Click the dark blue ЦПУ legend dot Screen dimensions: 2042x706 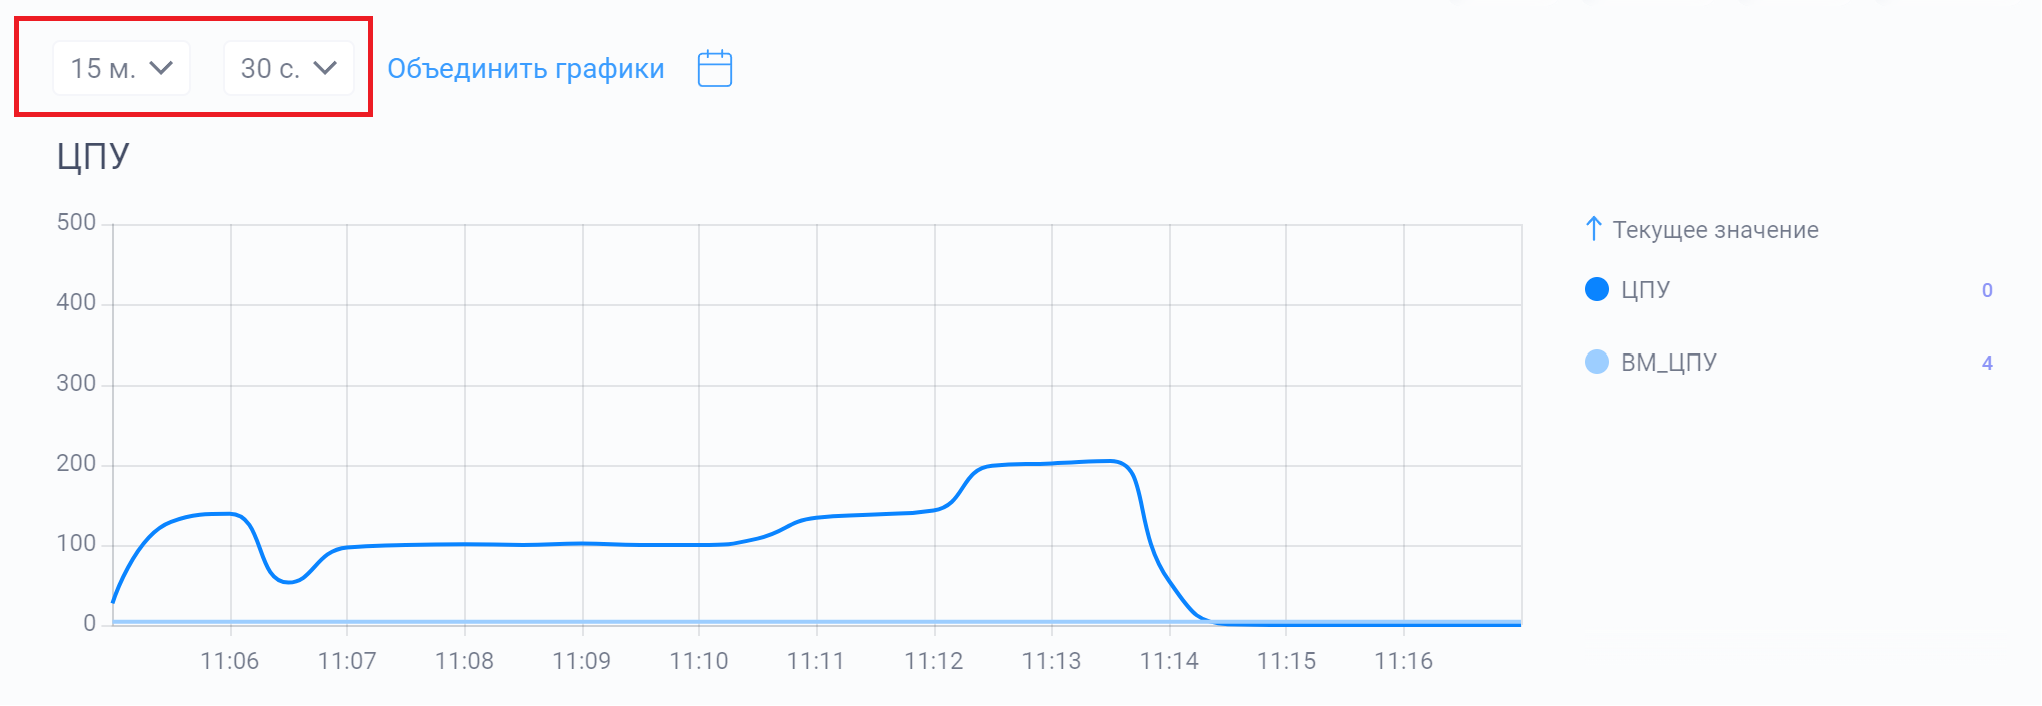coord(1597,289)
